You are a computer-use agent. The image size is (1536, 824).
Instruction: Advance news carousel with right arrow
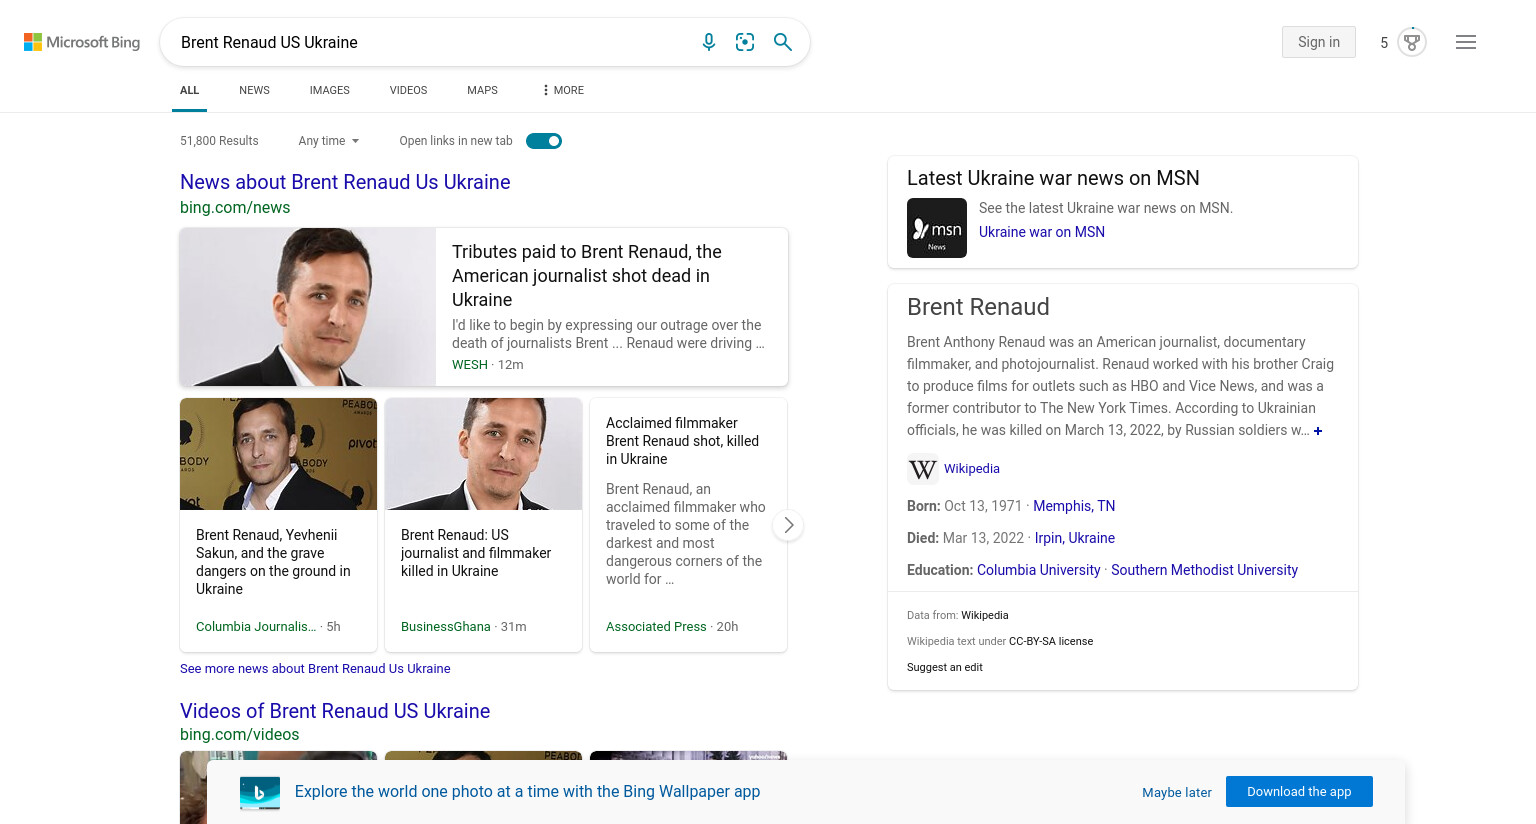click(x=788, y=525)
